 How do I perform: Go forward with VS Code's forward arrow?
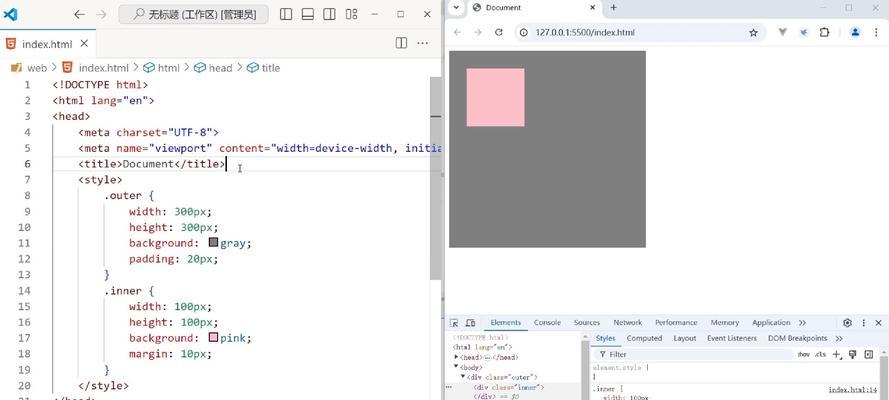(101, 14)
